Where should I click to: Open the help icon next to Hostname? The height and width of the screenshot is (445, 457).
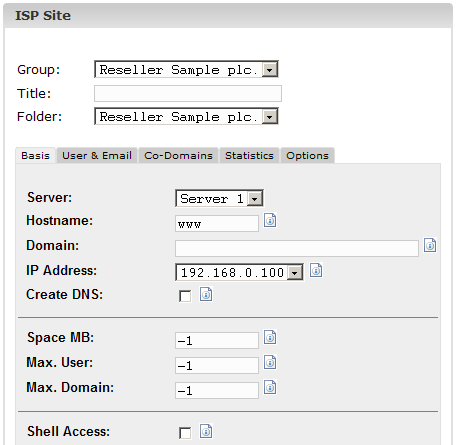(270, 221)
